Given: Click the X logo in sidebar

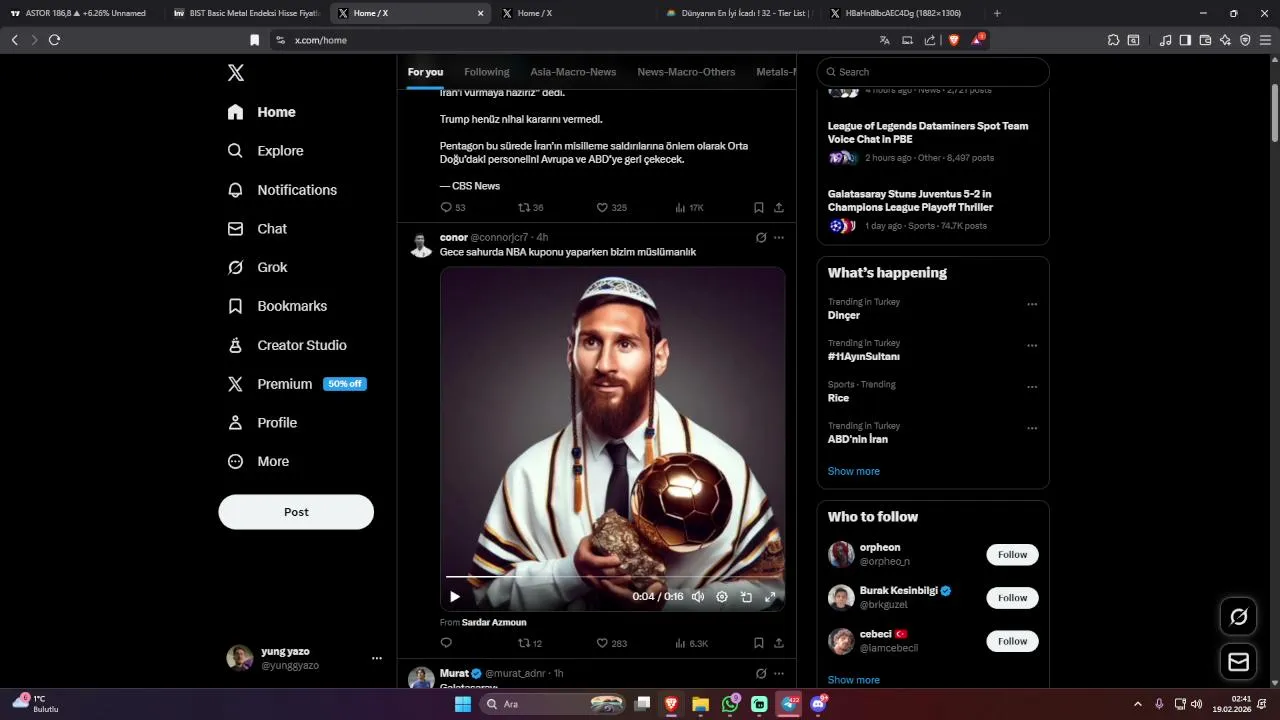Looking at the screenshot, I should pos(236,73).
